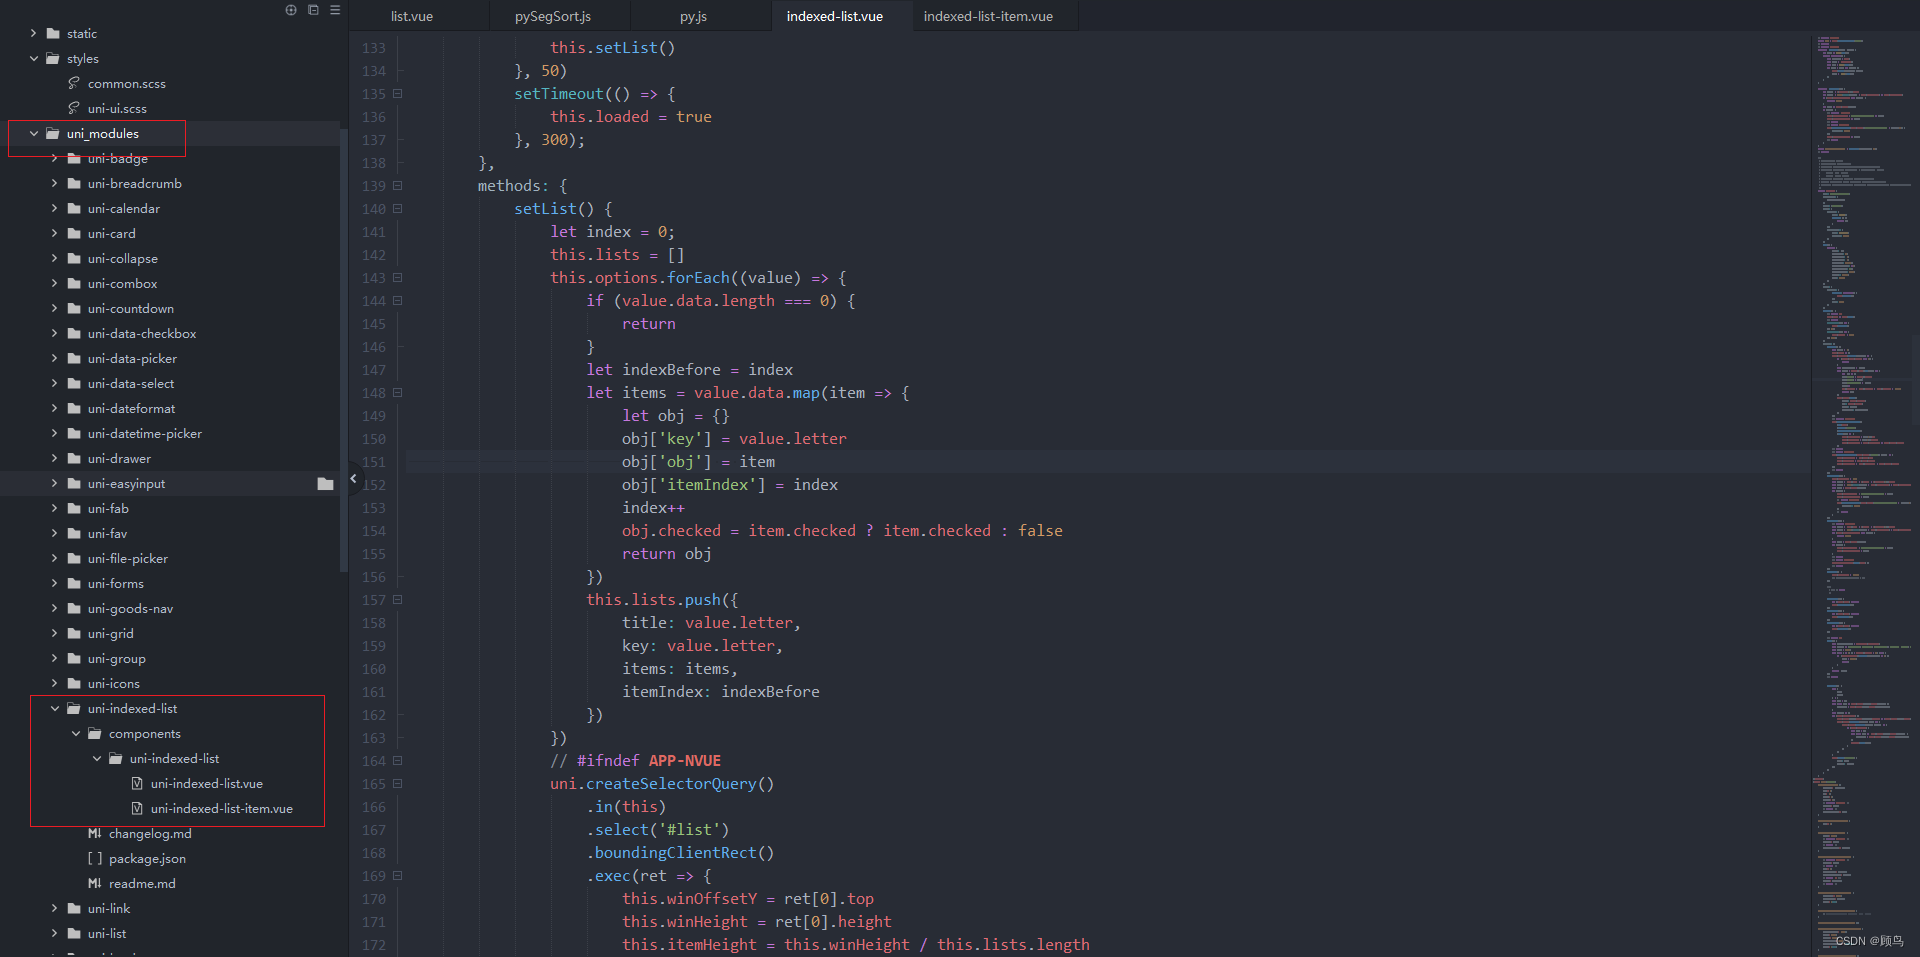Click the folder icon of uni-card

[x=74, y=234]
